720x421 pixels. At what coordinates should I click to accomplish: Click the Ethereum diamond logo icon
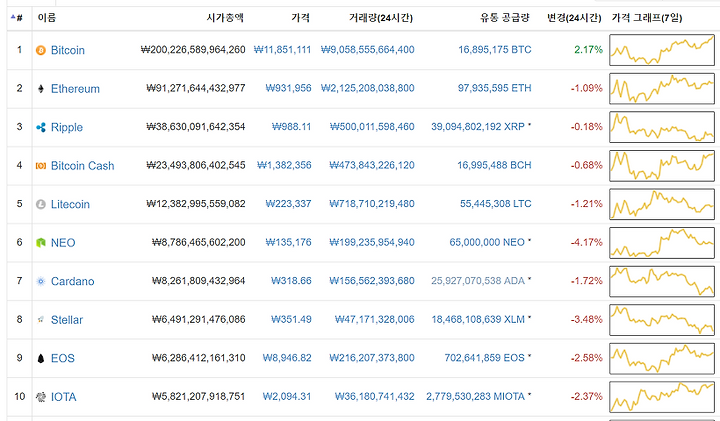[41, 89]
